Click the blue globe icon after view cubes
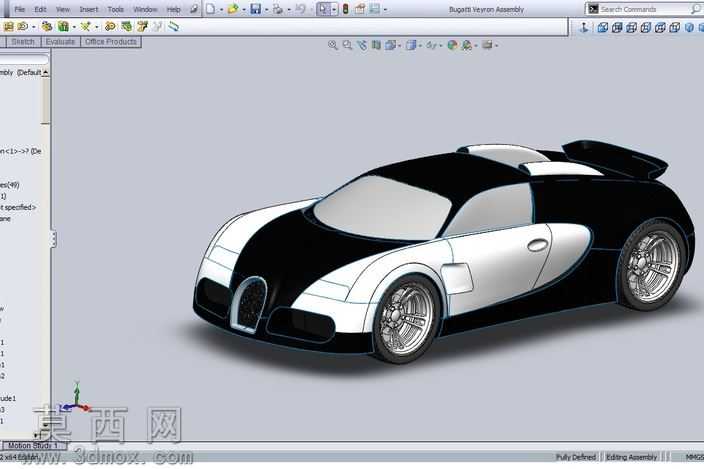The width and height of the screenshot is (704, 469). 689,27
